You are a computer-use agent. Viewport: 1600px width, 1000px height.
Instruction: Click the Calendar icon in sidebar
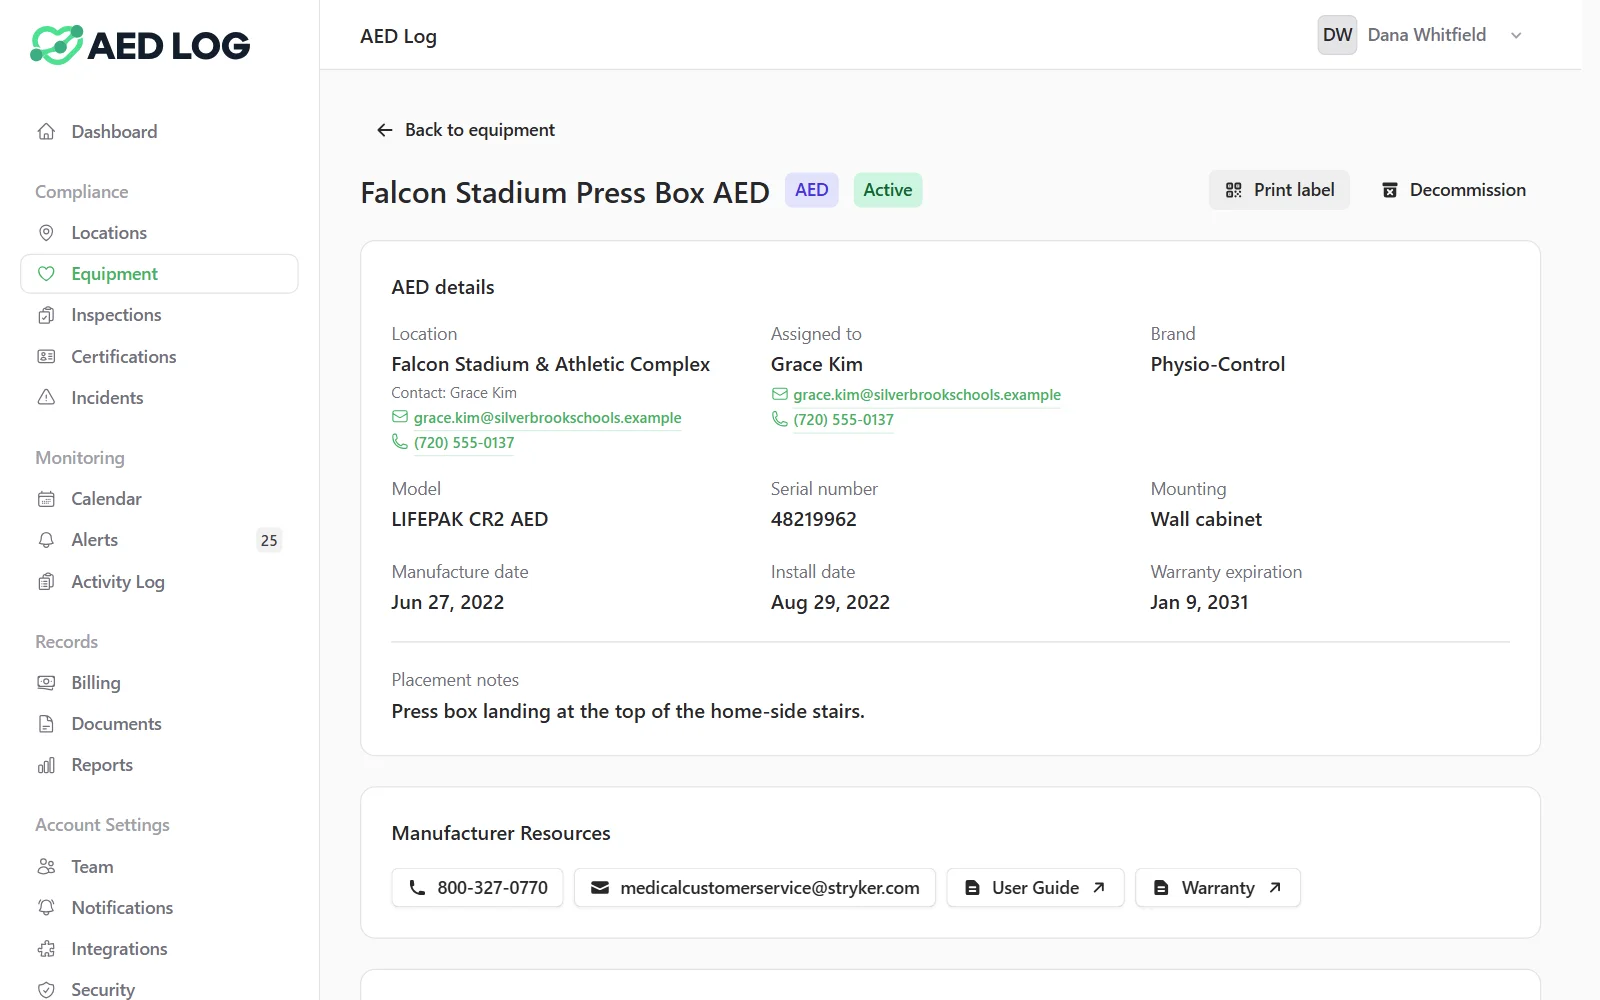(46, 499)
